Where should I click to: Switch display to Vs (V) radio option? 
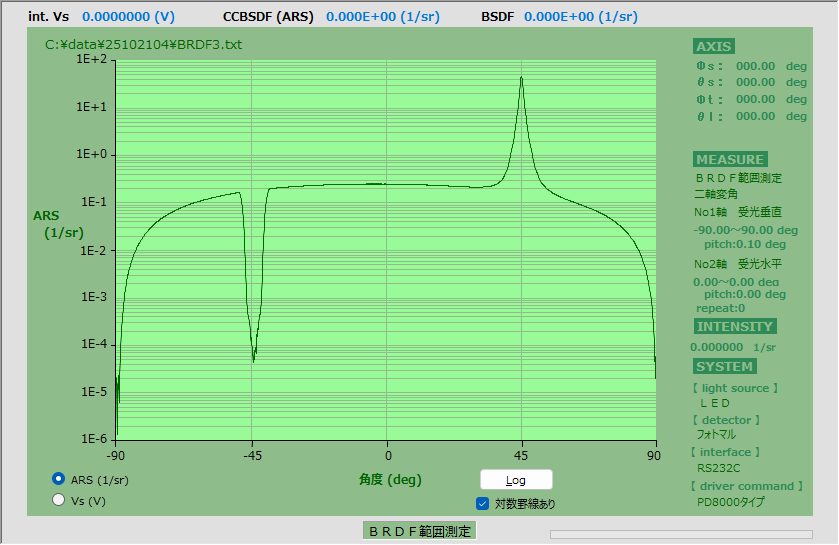(x=59, y=499)
